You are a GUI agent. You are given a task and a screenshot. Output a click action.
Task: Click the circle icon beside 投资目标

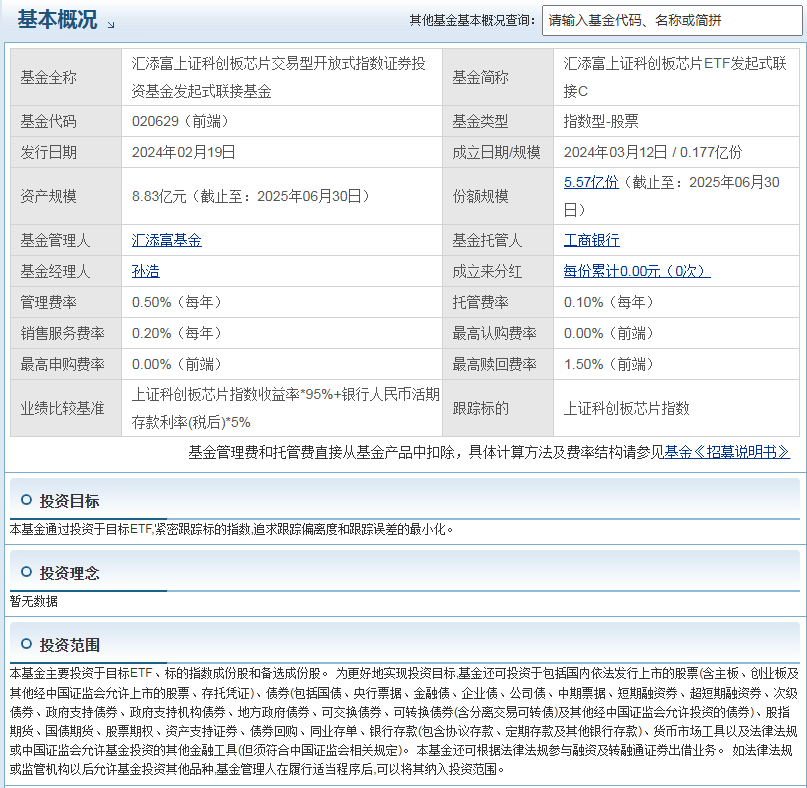26,500
